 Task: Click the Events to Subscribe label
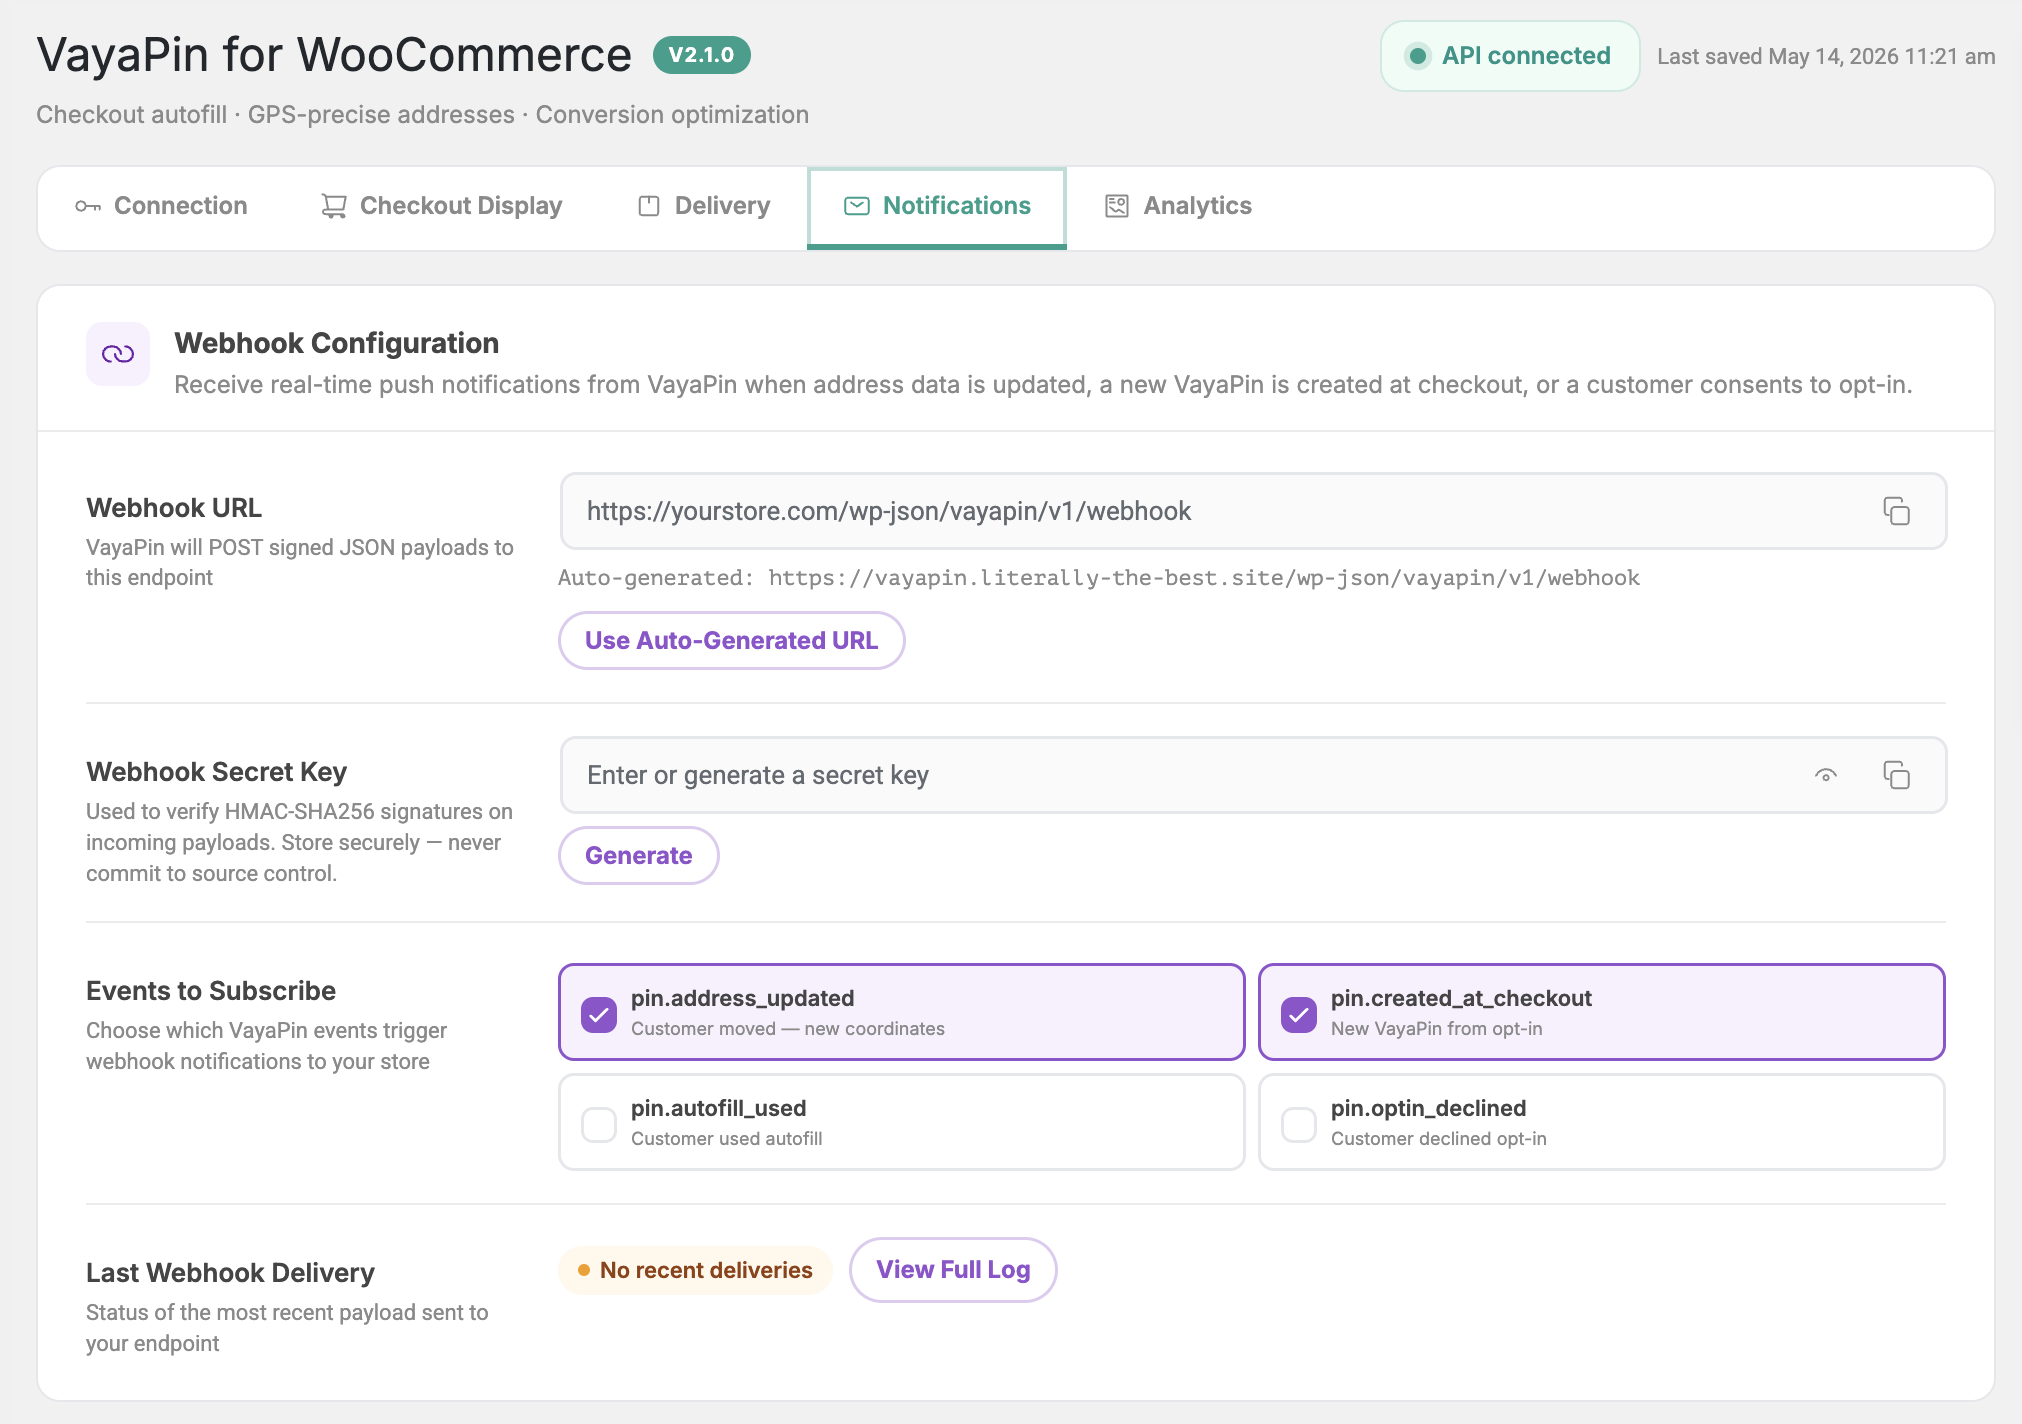(211, 991)
